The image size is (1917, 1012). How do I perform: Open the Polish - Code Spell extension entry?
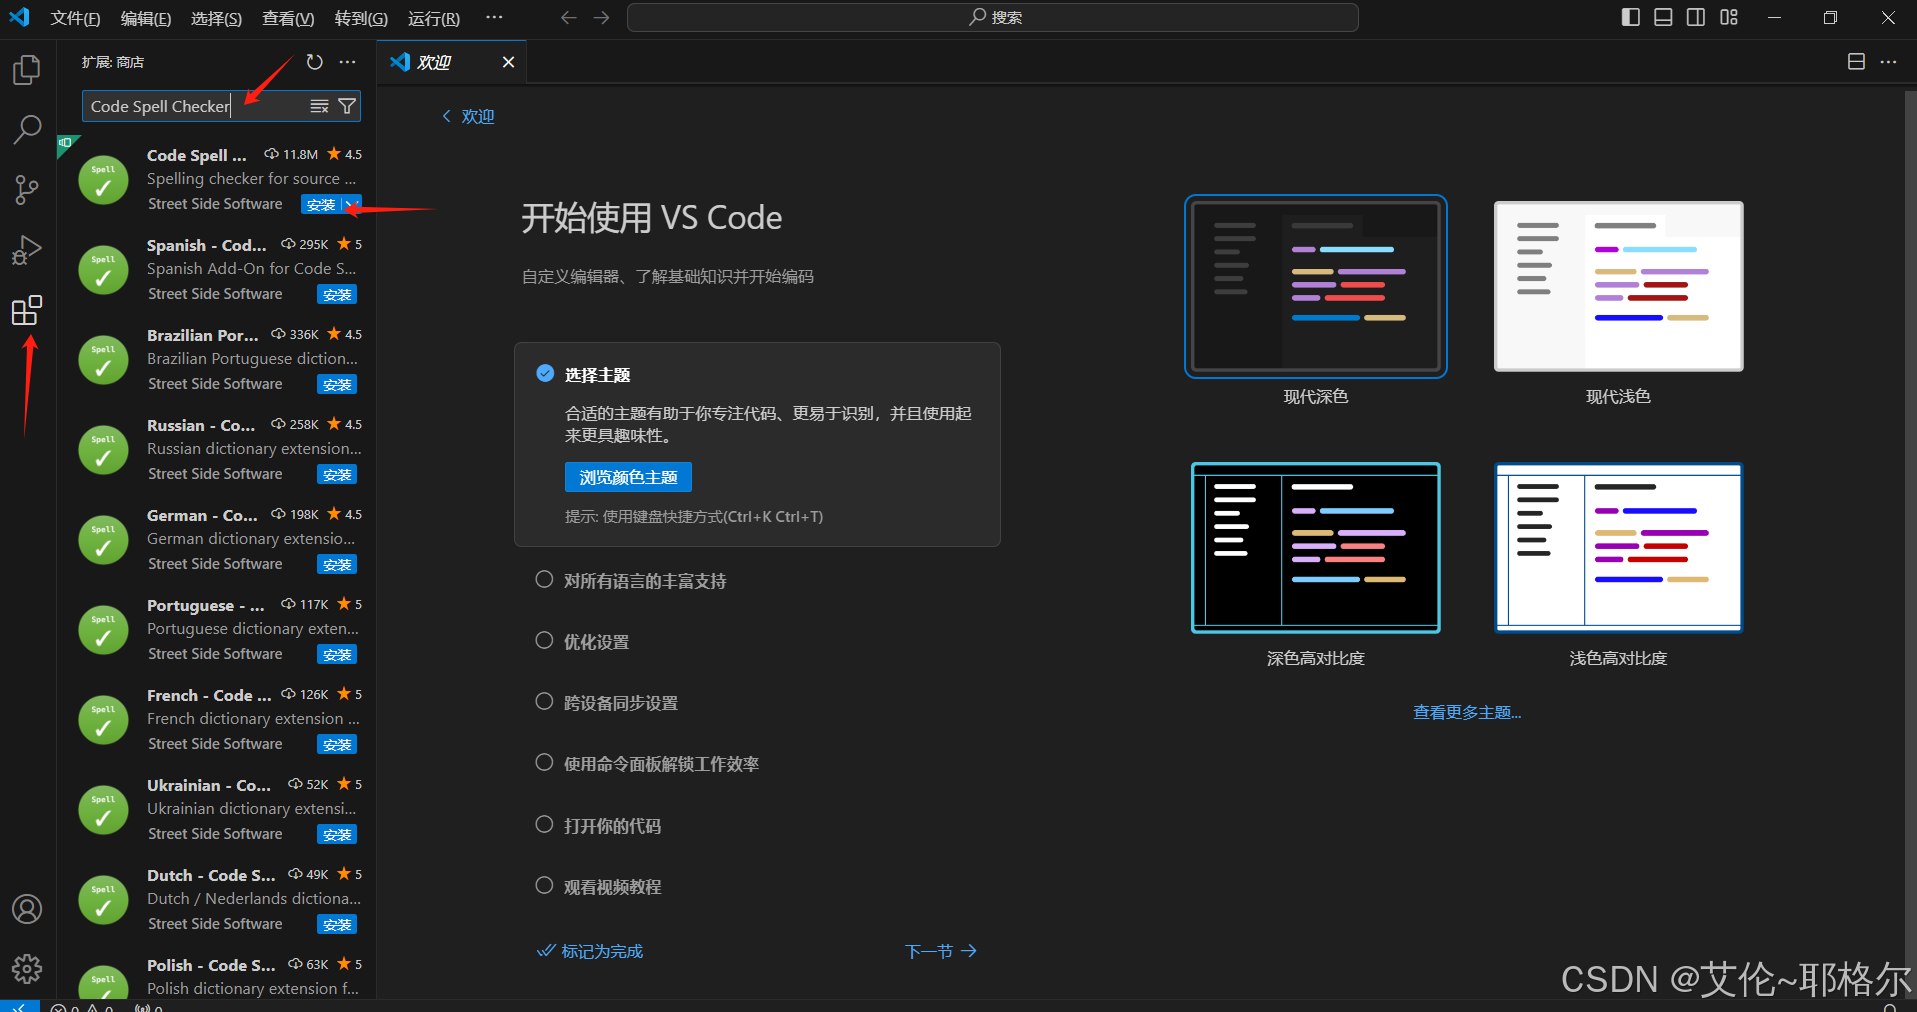pos(216,975)
